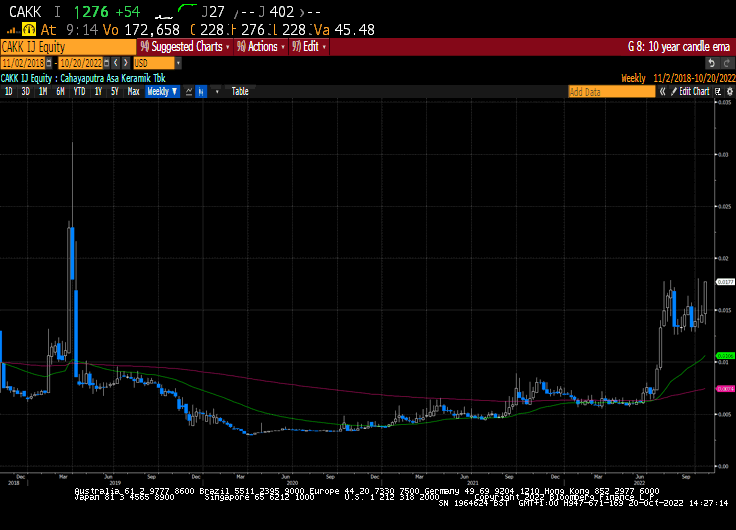Click the Edit Chart button

pos(690,92)
